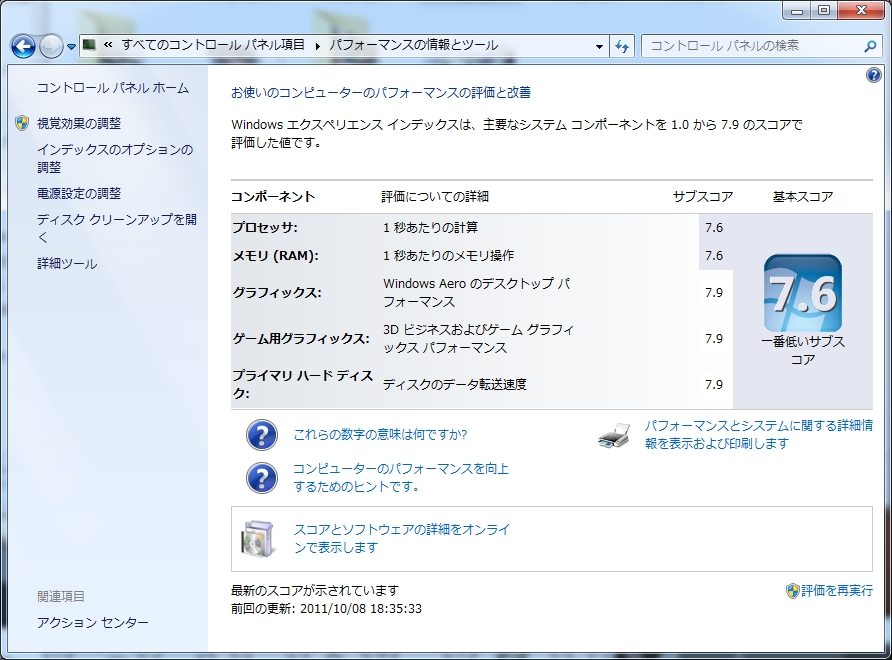Click shield icon beside 評価を再実行

click(792, 591)
